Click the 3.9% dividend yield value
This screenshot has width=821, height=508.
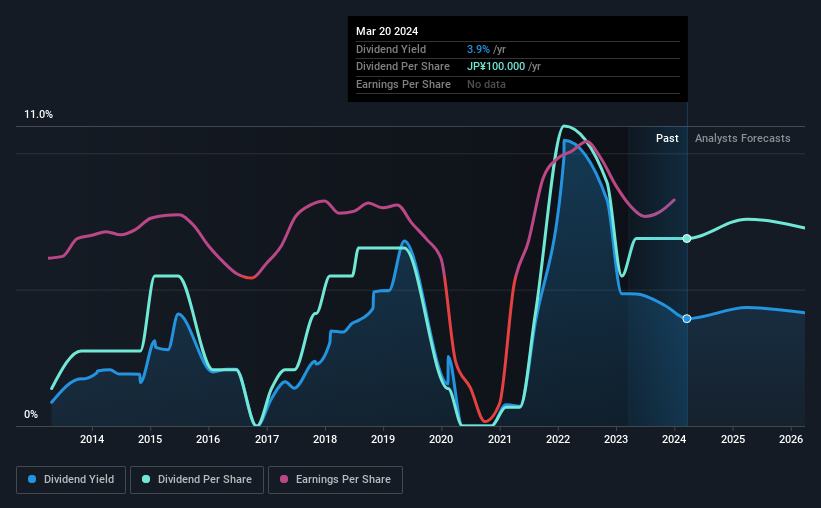pos(478,49)
